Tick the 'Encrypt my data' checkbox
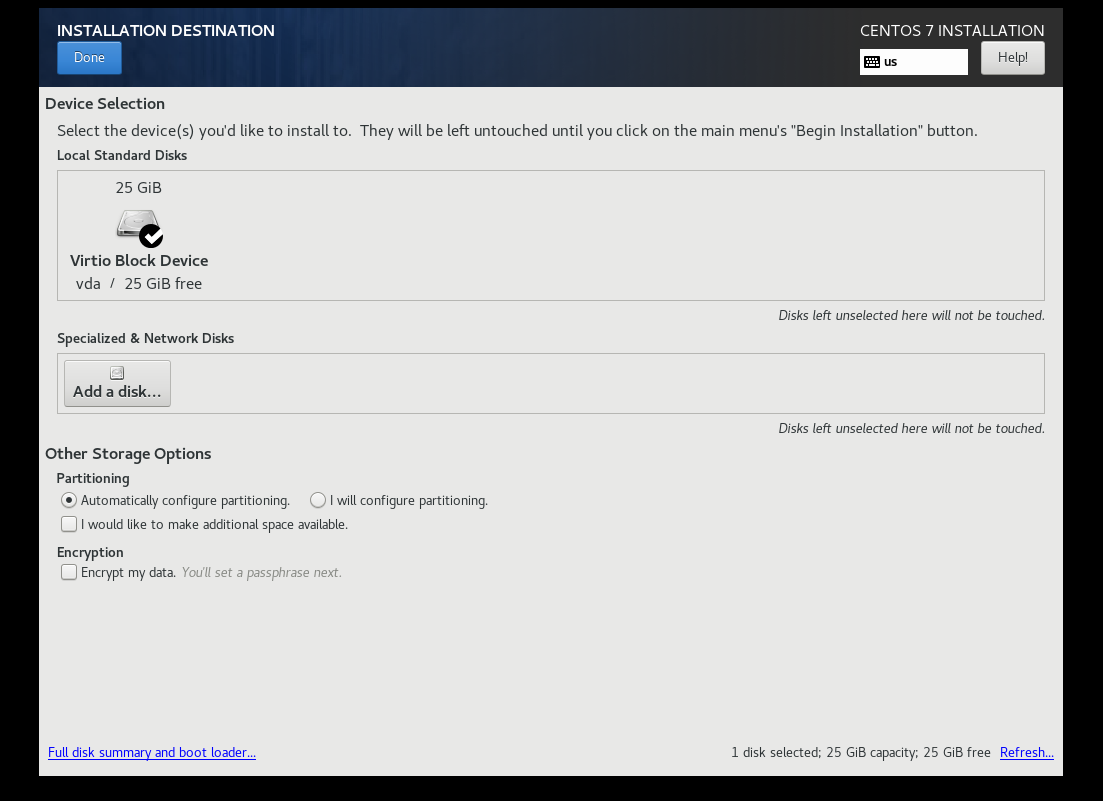 pos(68,572)
